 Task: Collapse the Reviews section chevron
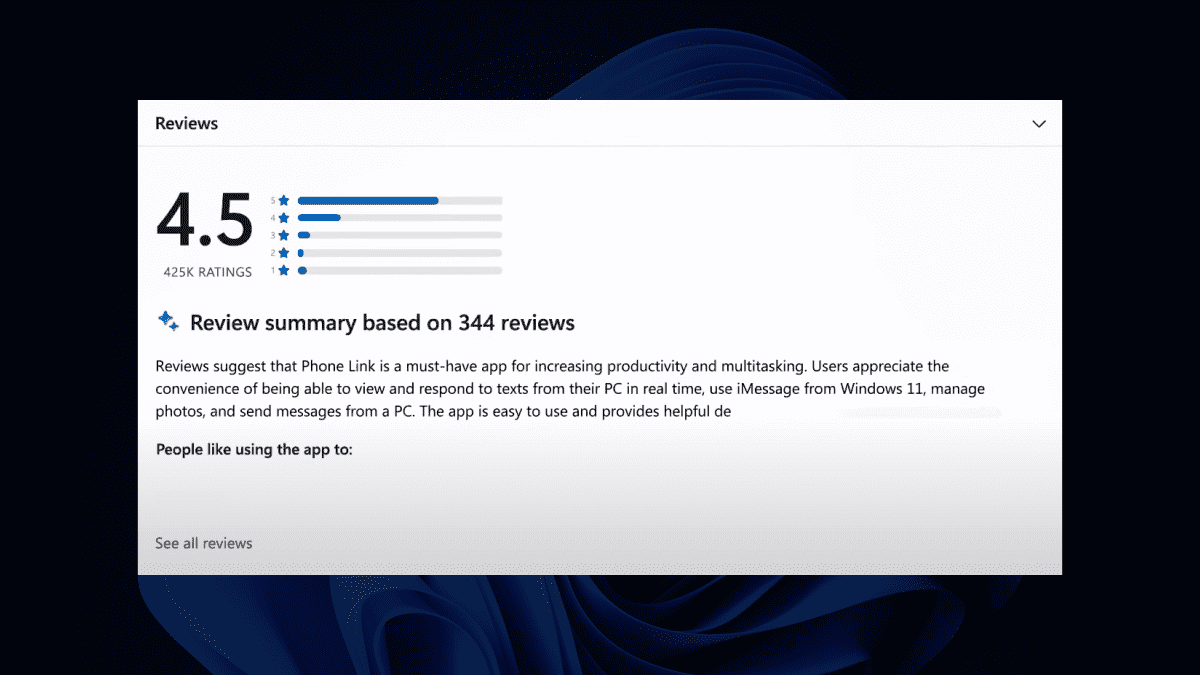(1039, 124)
